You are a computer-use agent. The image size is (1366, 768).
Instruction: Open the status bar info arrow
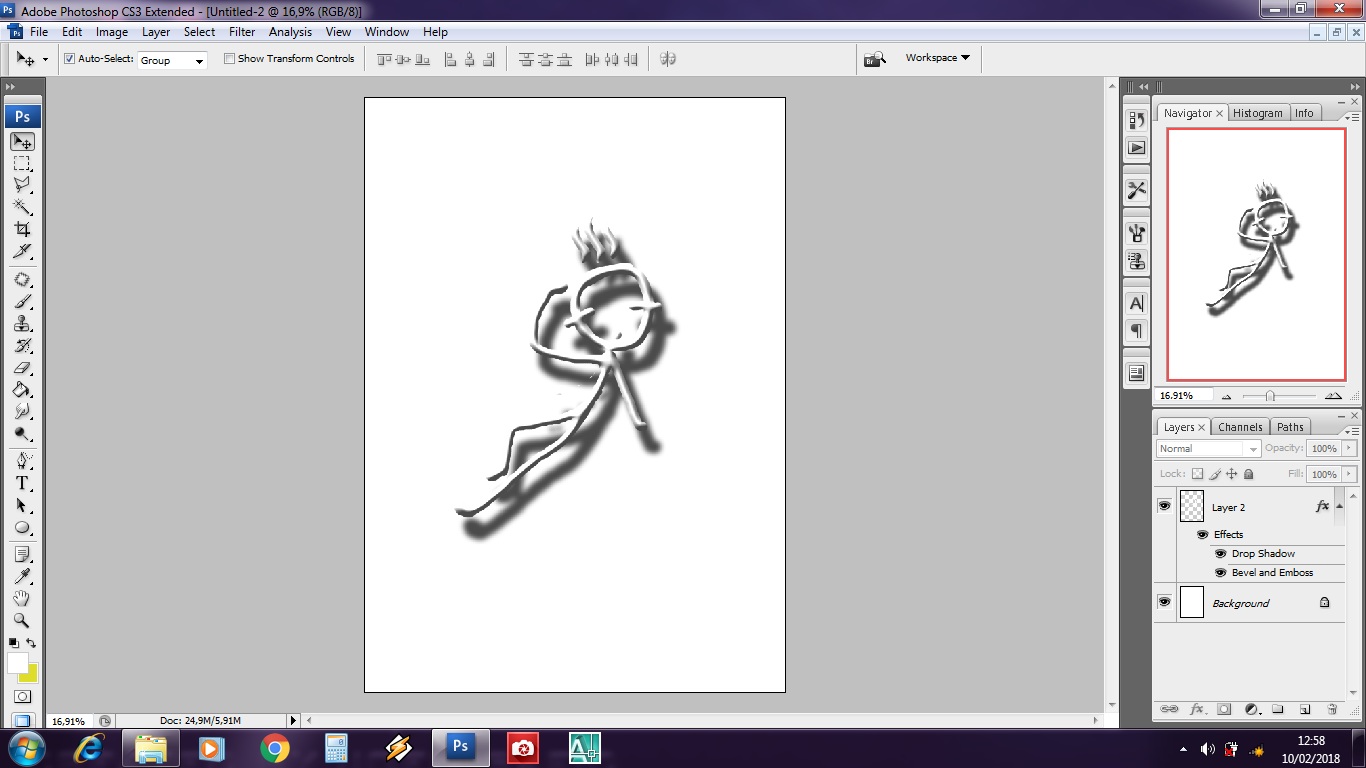[293, 720]
